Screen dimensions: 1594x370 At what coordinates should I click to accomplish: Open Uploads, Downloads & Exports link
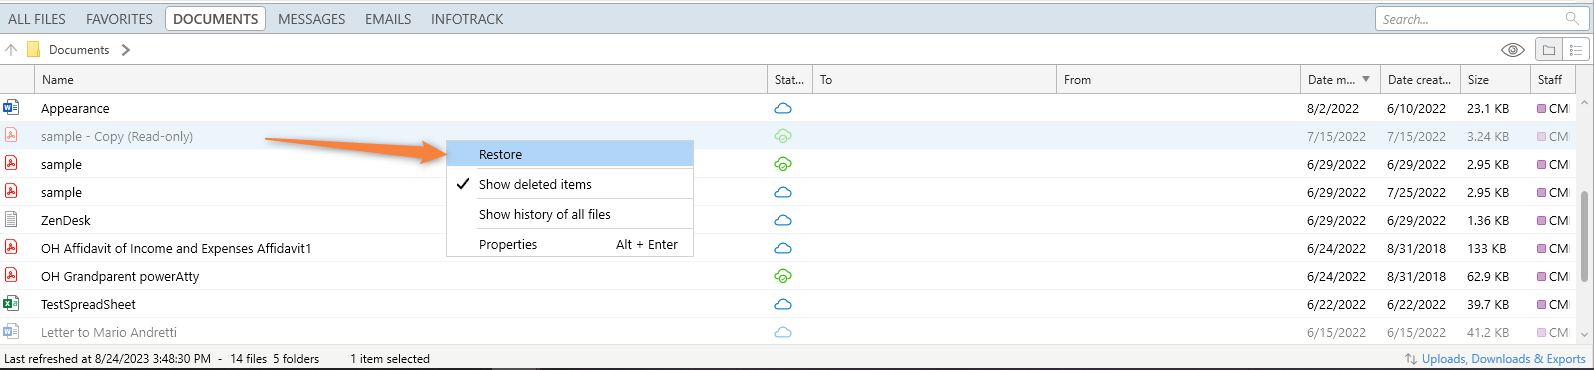pyautogui.click(x=1503, y=359)
